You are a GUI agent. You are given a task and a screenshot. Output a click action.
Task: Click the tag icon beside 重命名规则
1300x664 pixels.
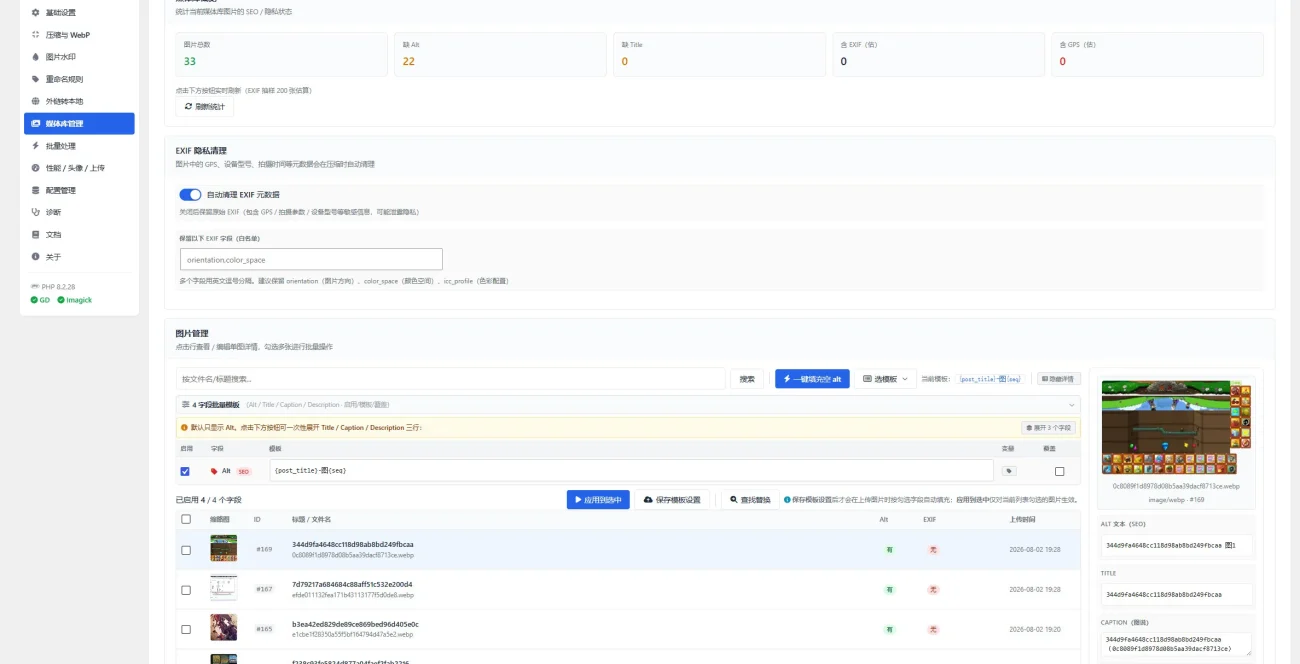pos(36,79)
